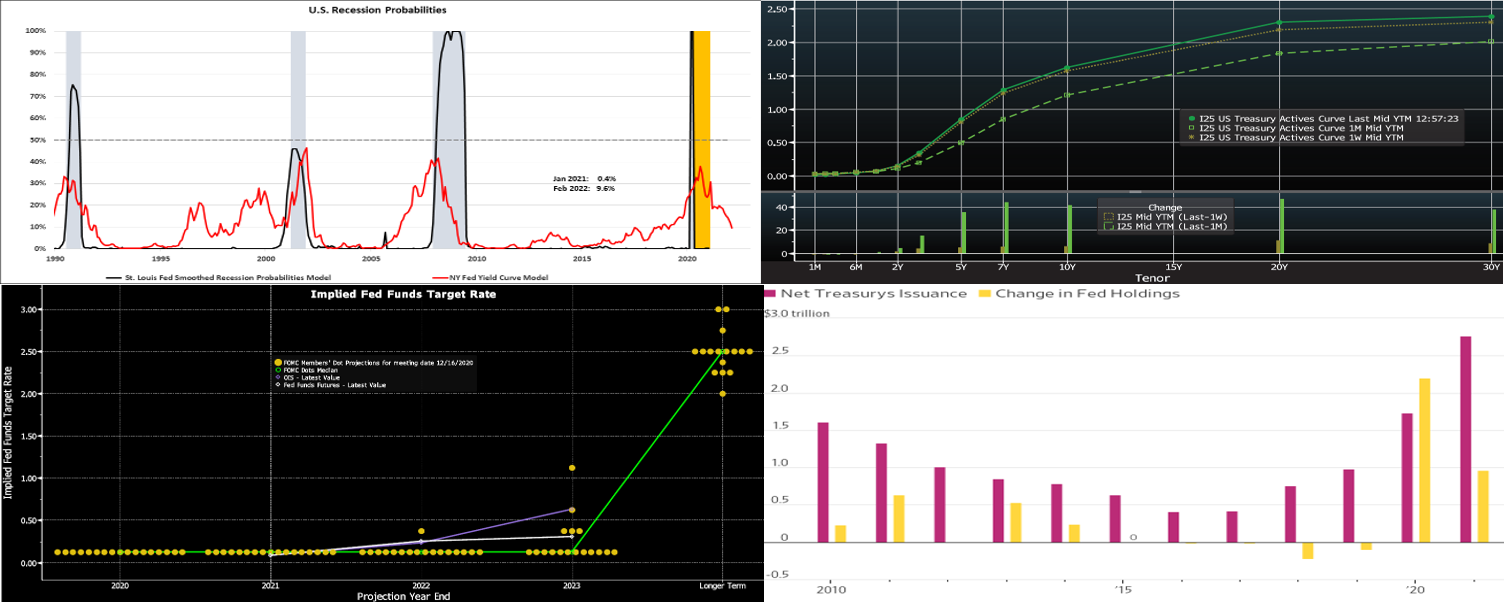Click the 20Y tenor label

pos(1279,267)
